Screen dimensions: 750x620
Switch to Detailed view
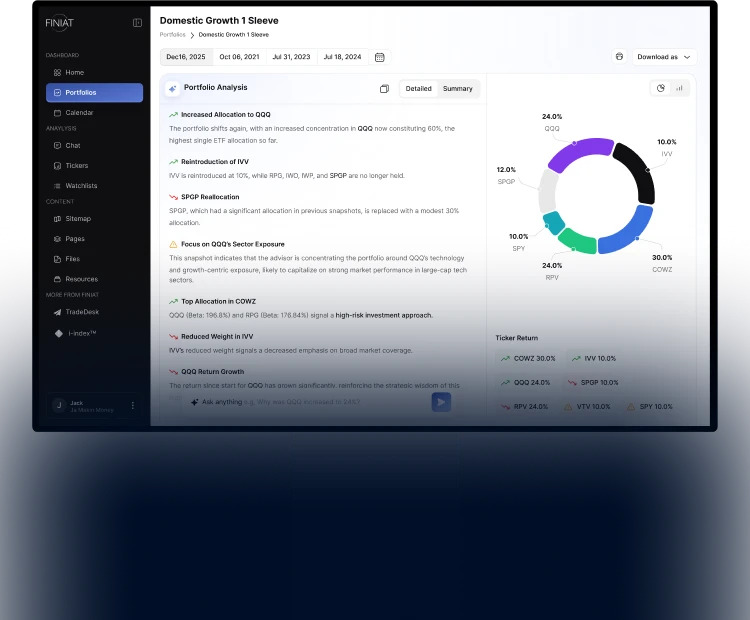tap(419, 89)
